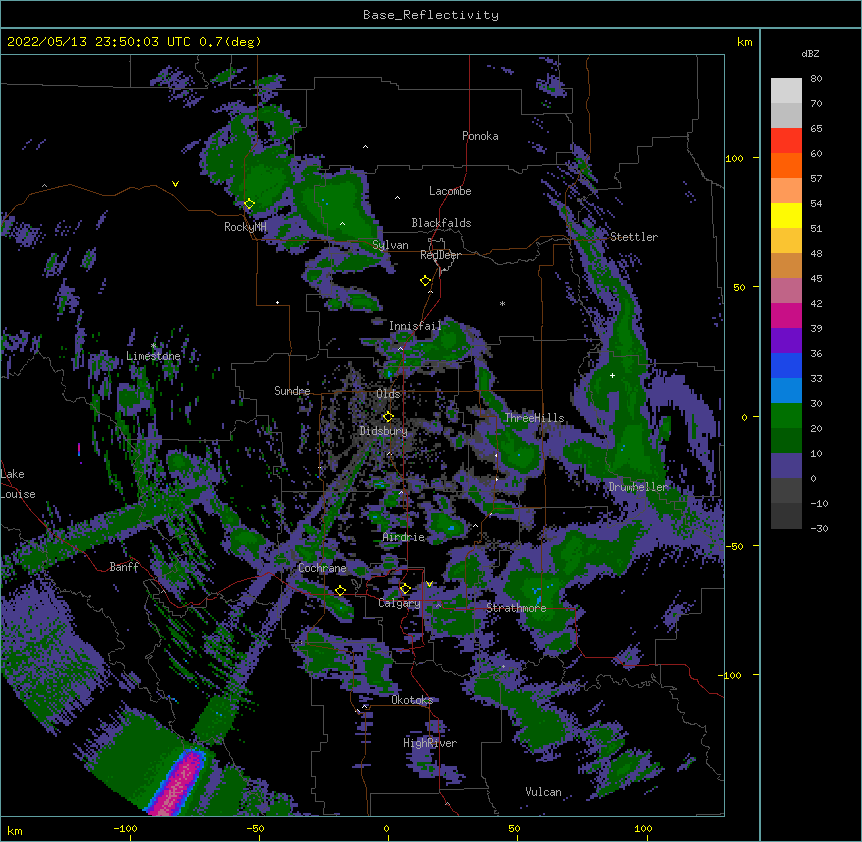
Task: Click the Ponoka city label
Action: coord(480,136)
